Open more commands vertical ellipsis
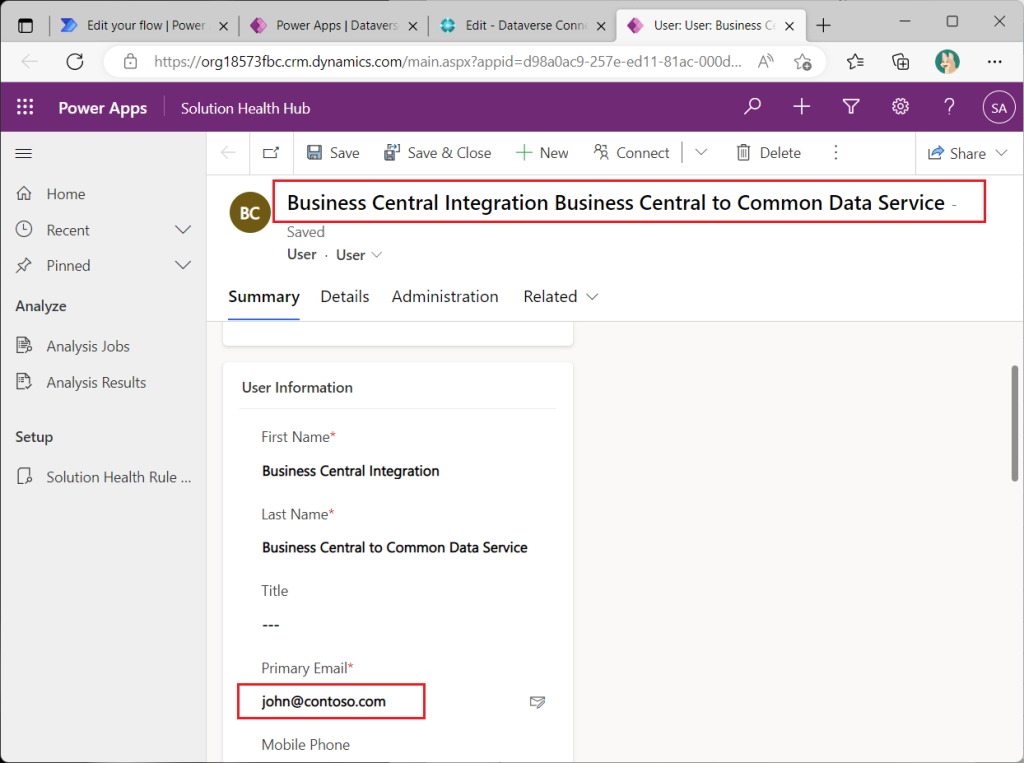1024x763 pixels. 835,153
